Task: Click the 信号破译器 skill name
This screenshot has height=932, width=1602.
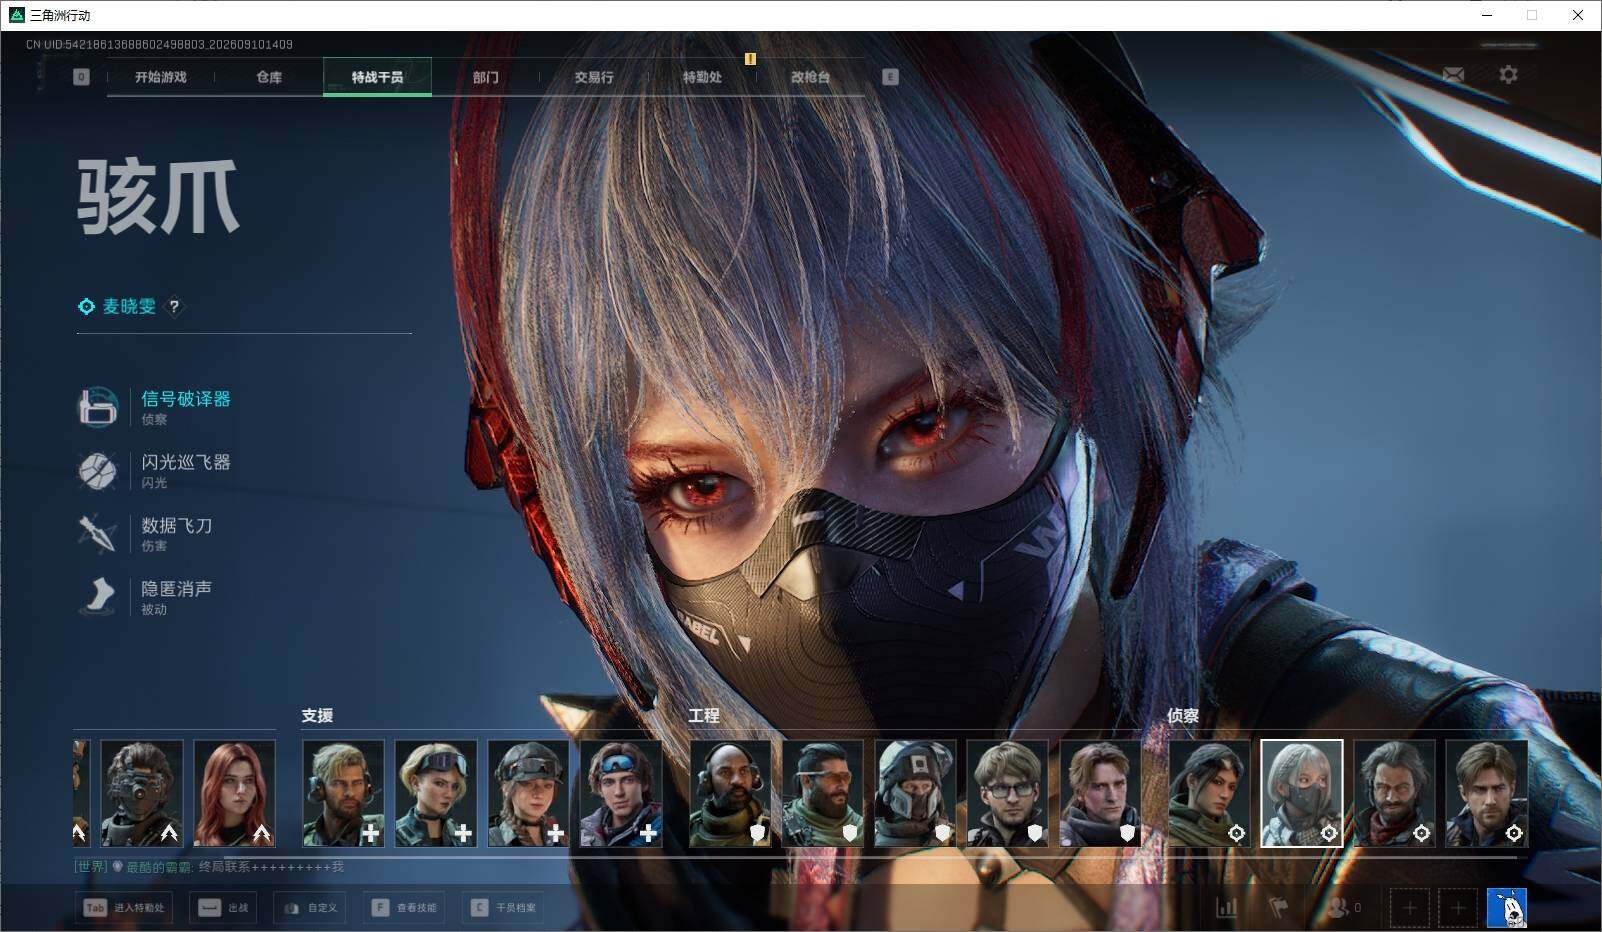Action: pyautogui.click(x=186, y=399)
